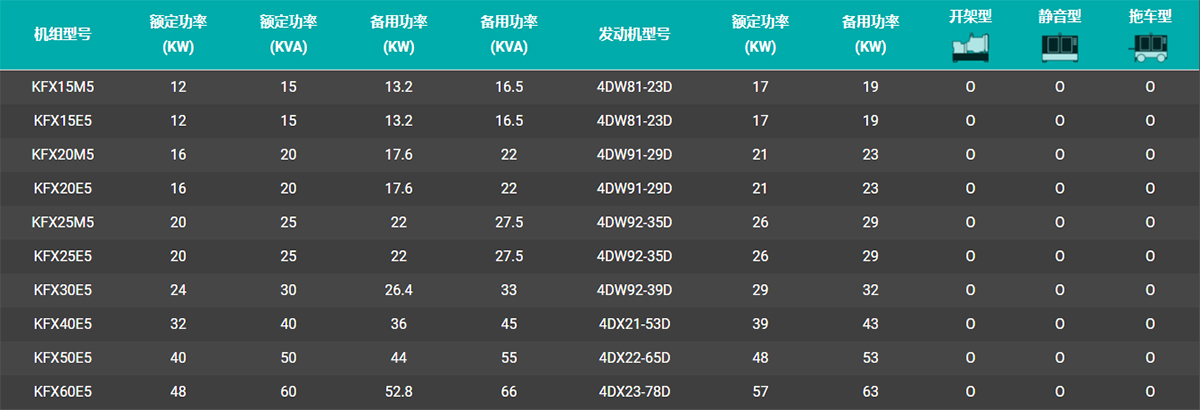
Task: Click the 静音型 O mark for KFX25M5
Action: coord(1060,222)
